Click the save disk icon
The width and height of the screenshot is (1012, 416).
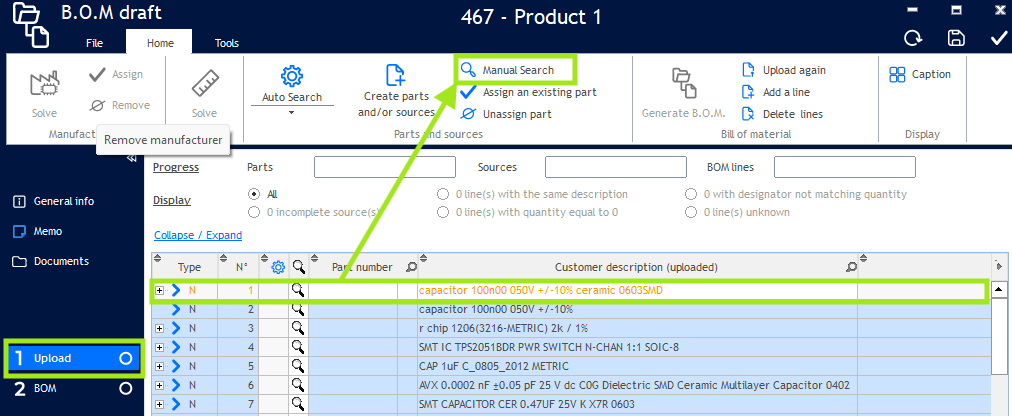click(957, 38)
